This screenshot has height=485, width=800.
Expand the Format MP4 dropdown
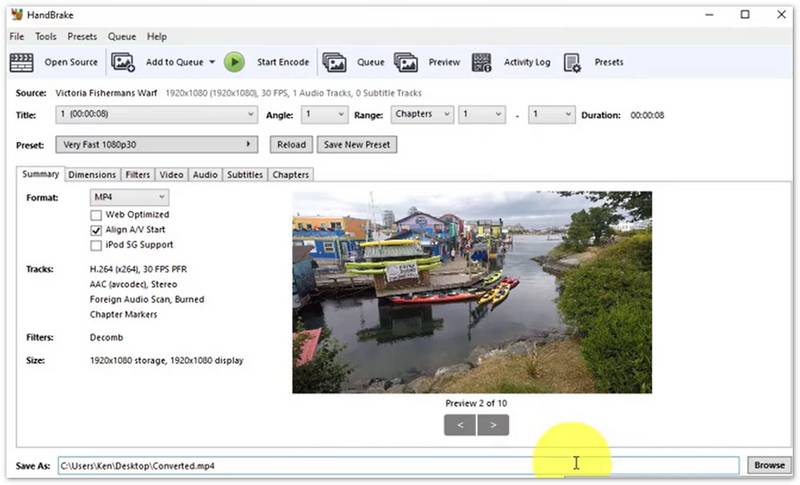point(129,198)
